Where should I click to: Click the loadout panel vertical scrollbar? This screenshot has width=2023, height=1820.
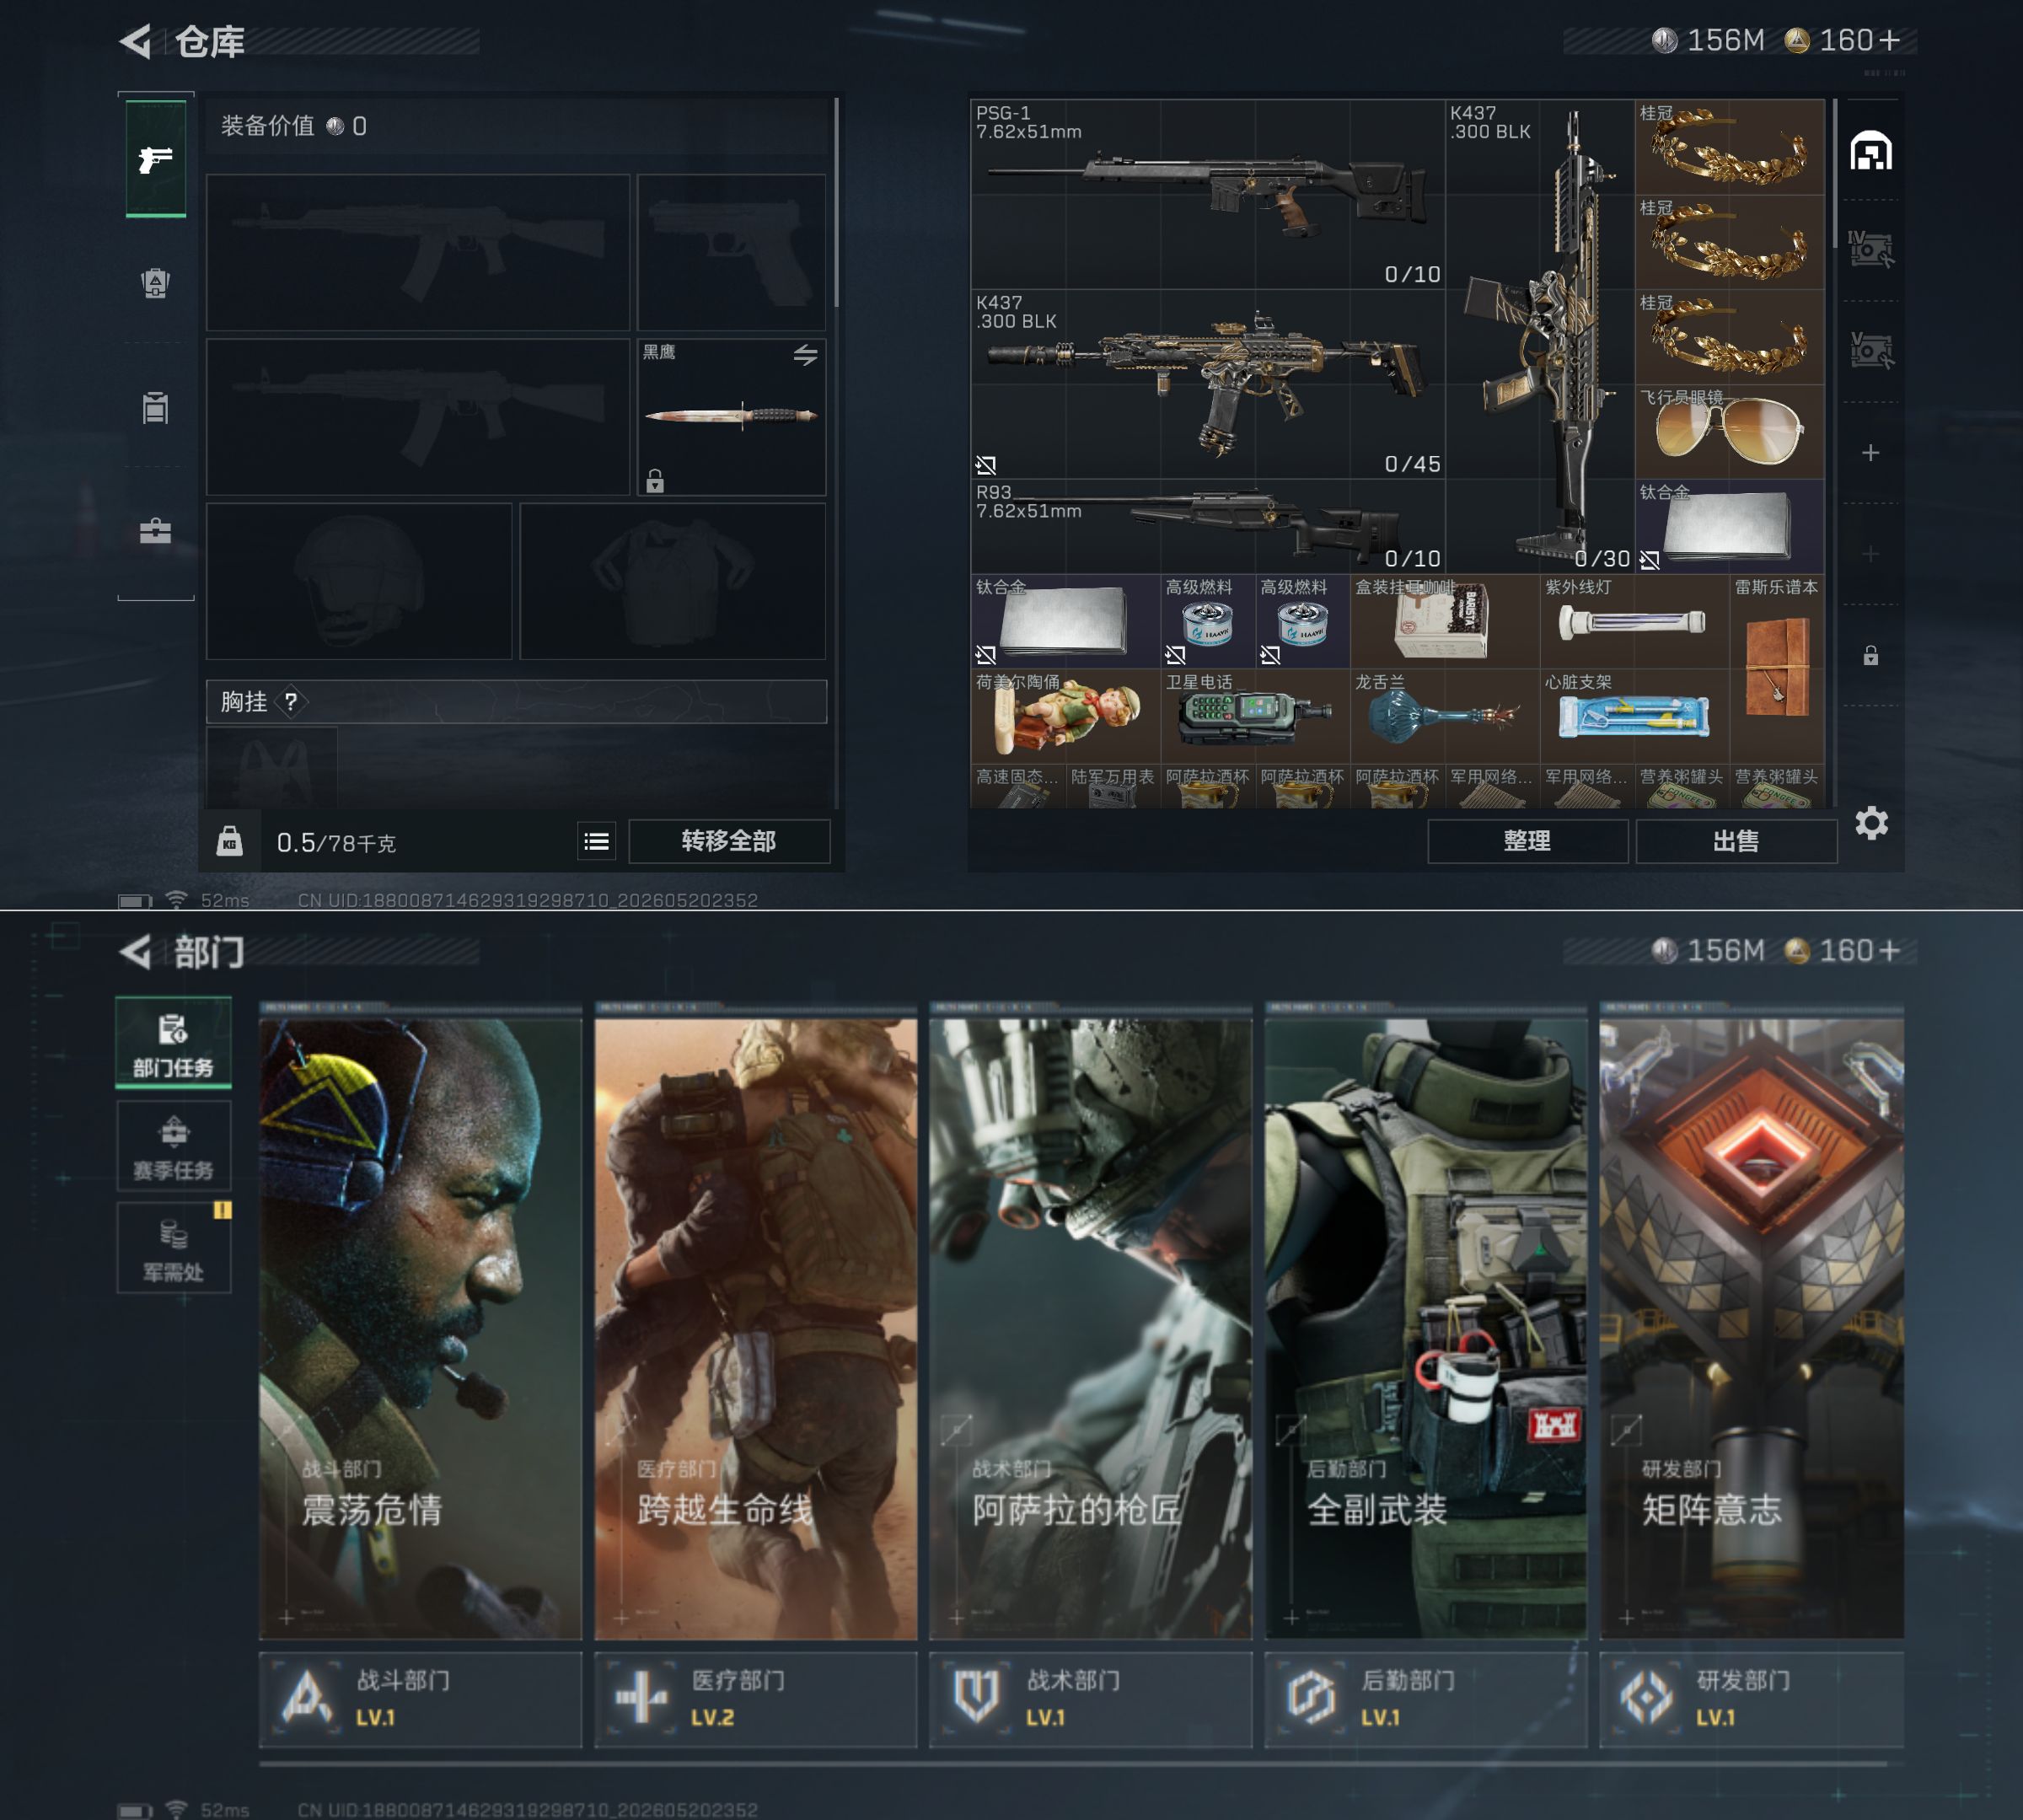pos(836,202)
